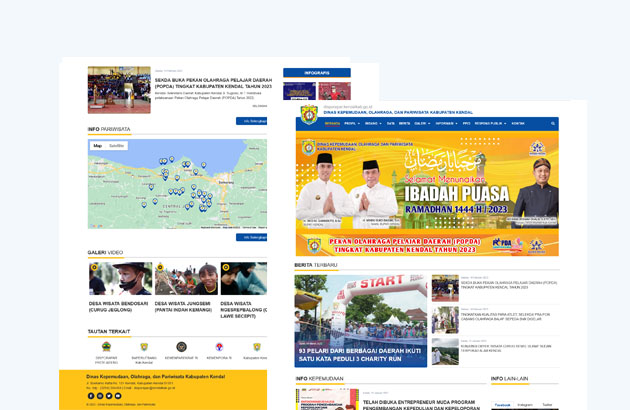630x410 pixels.
Task: Open the Informasi dropdown in navbar
Action: point(446,123)
